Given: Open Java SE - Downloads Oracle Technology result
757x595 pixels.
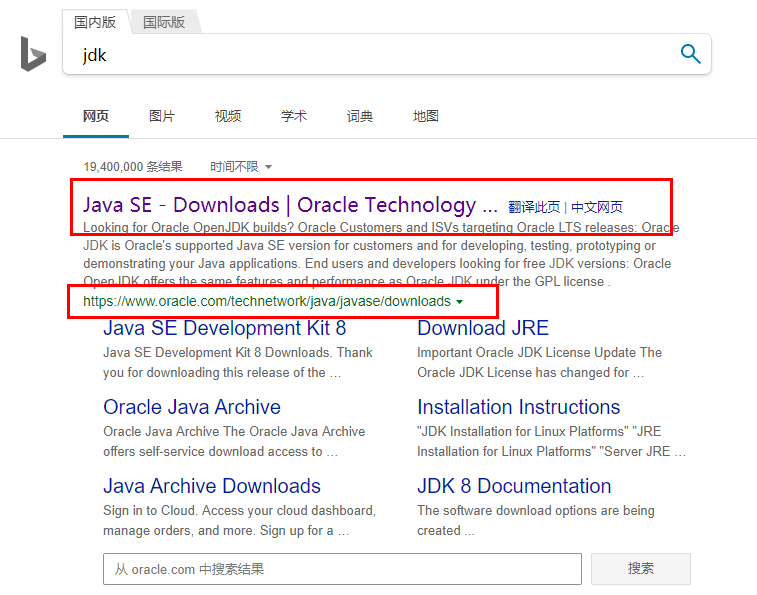Looking at the screenshot, I should (290, 205).
